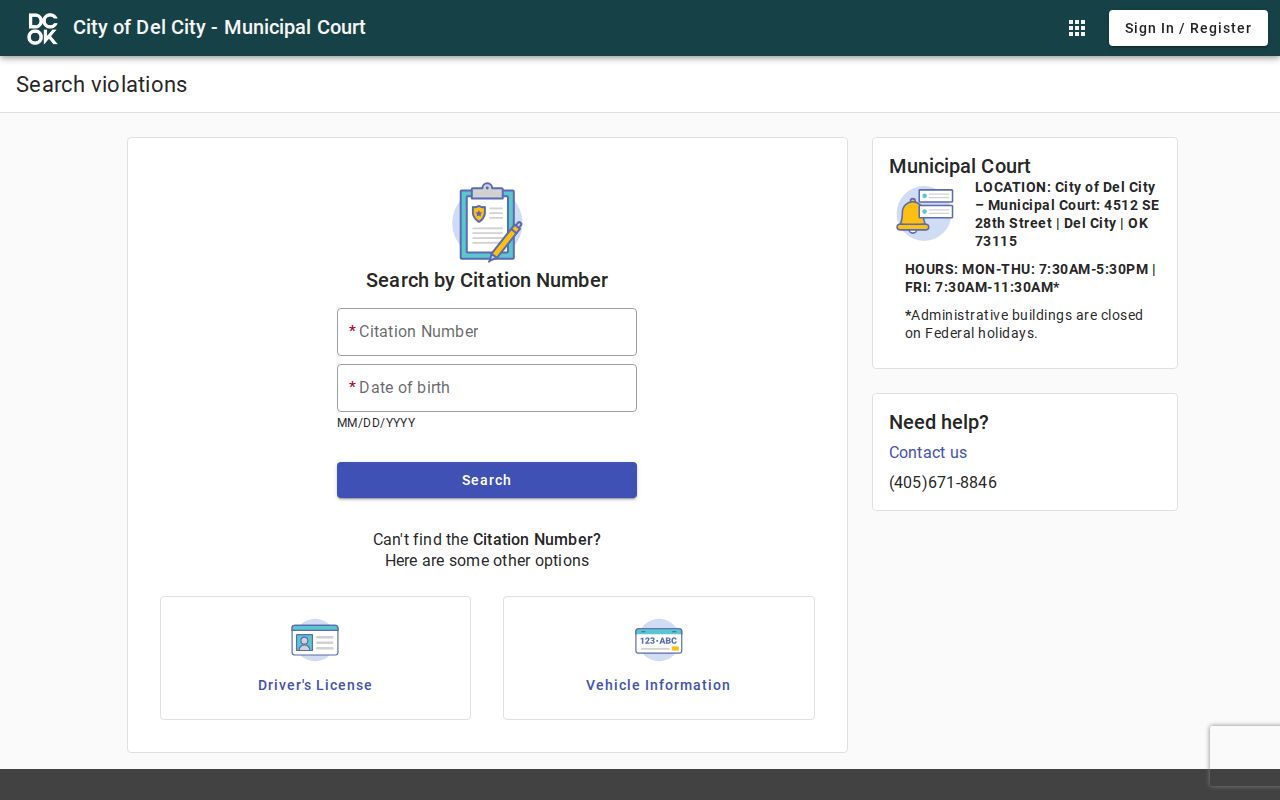Click "Can't find the Citation Number?" text
1280x800 pixels.
(x=487, y=539)
